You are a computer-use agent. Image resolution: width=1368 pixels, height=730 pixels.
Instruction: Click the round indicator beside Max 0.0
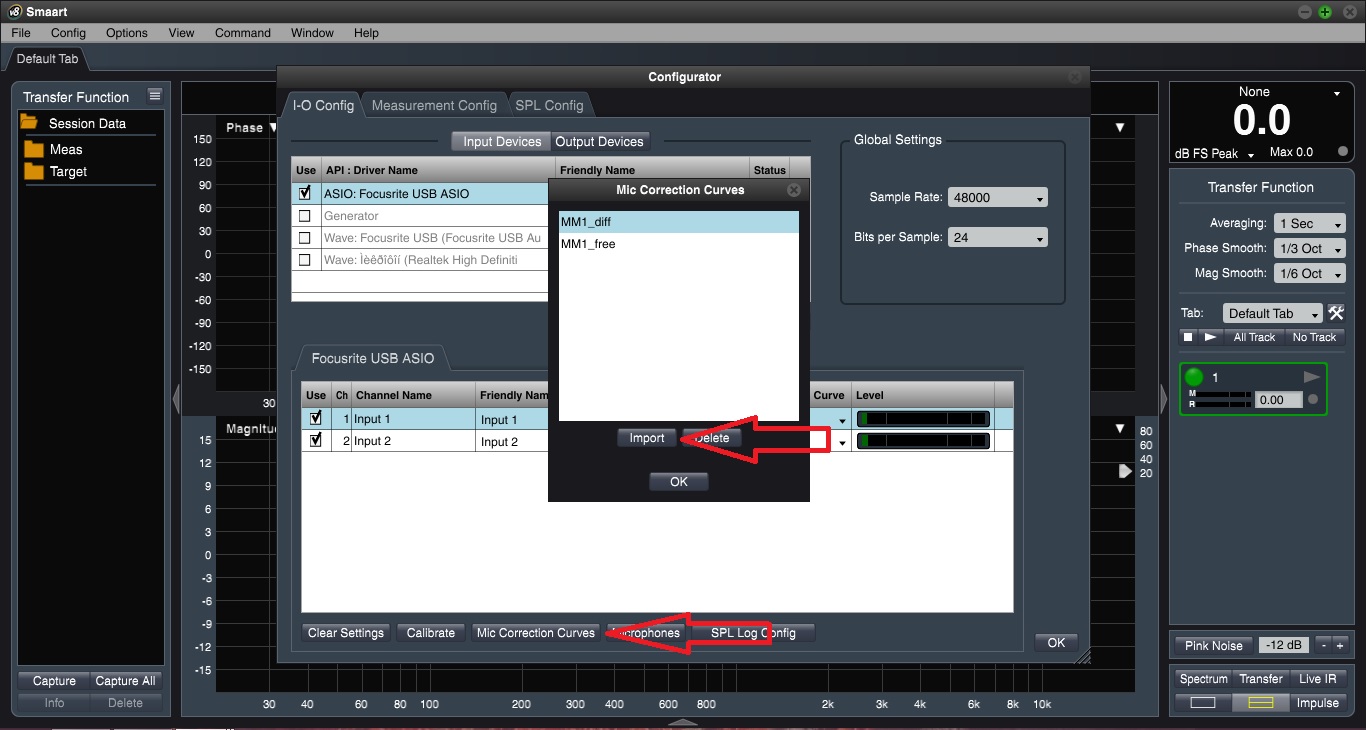coord(1342,152)
